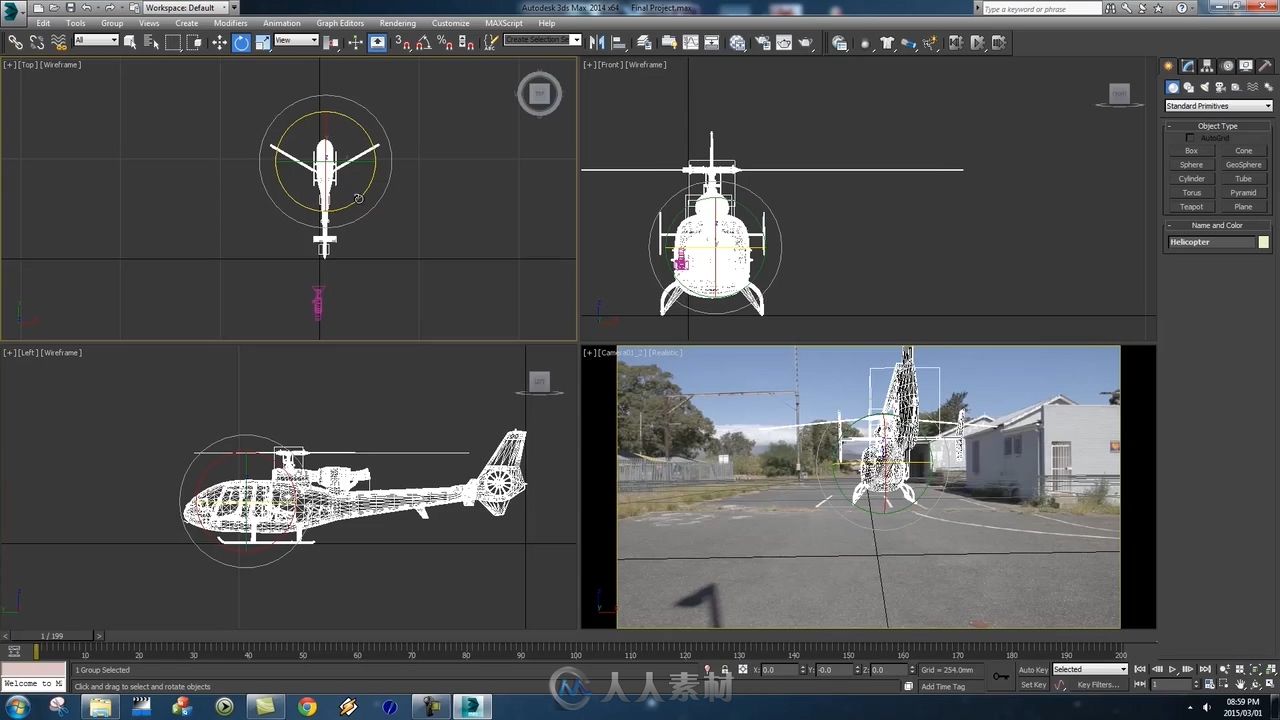Open the Modifiers menu
This screenshot has width=1280, height=720.
click(230, 23)
